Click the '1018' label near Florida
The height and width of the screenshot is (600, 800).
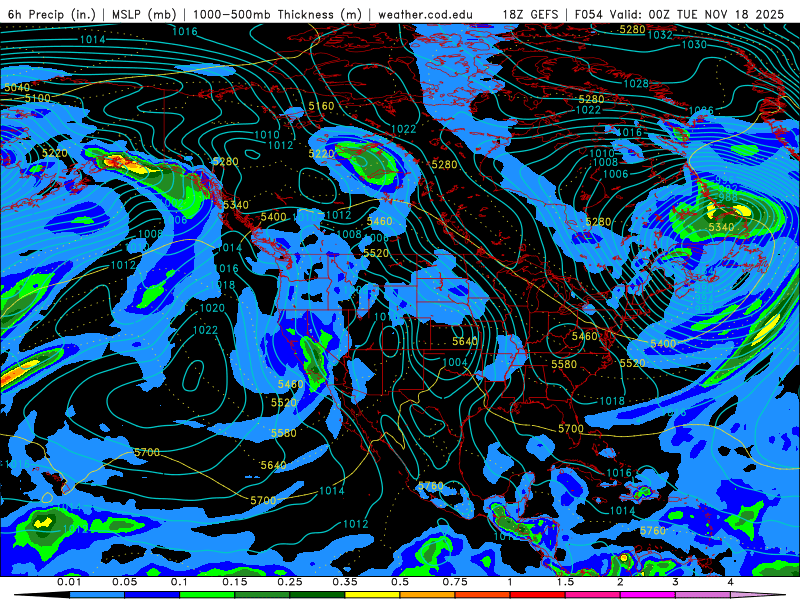(612, 401)
